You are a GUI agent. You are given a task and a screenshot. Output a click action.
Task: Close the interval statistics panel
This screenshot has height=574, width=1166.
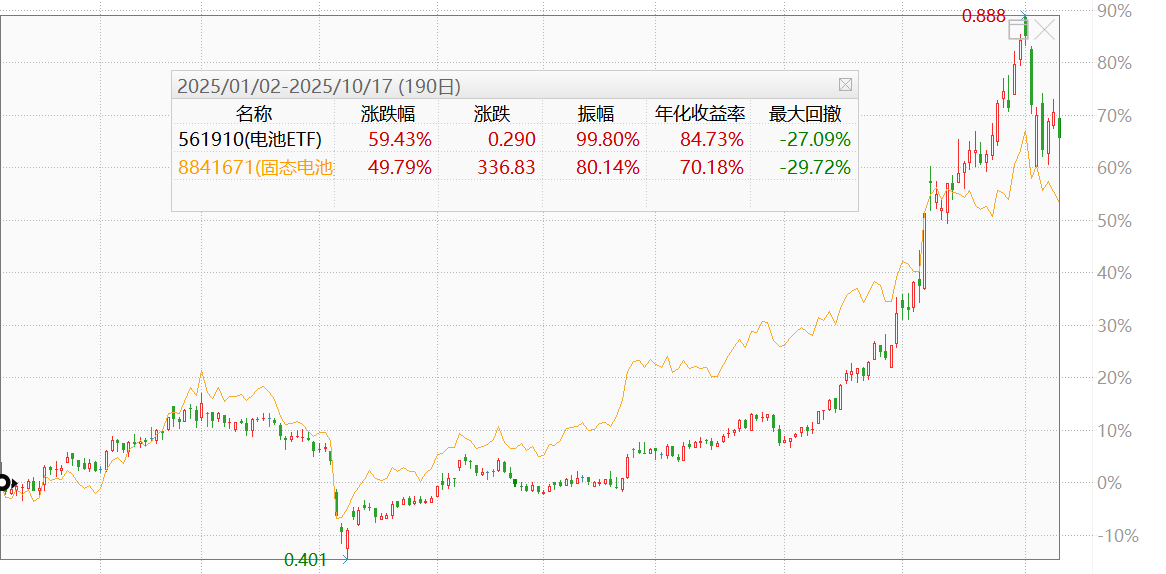pos(845,85)
